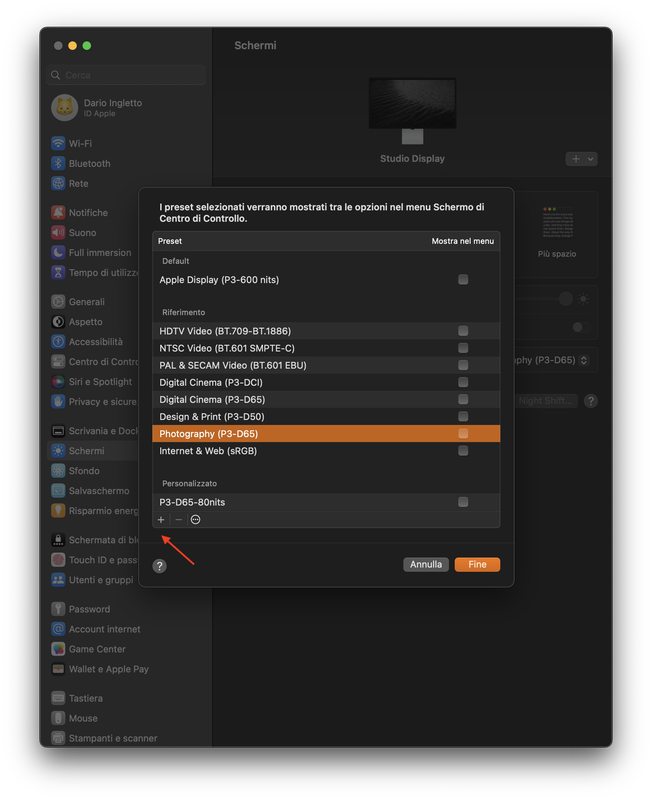Click the Mouse icon
This screenshot has width=652, height=800.
(x=58, y=718)
